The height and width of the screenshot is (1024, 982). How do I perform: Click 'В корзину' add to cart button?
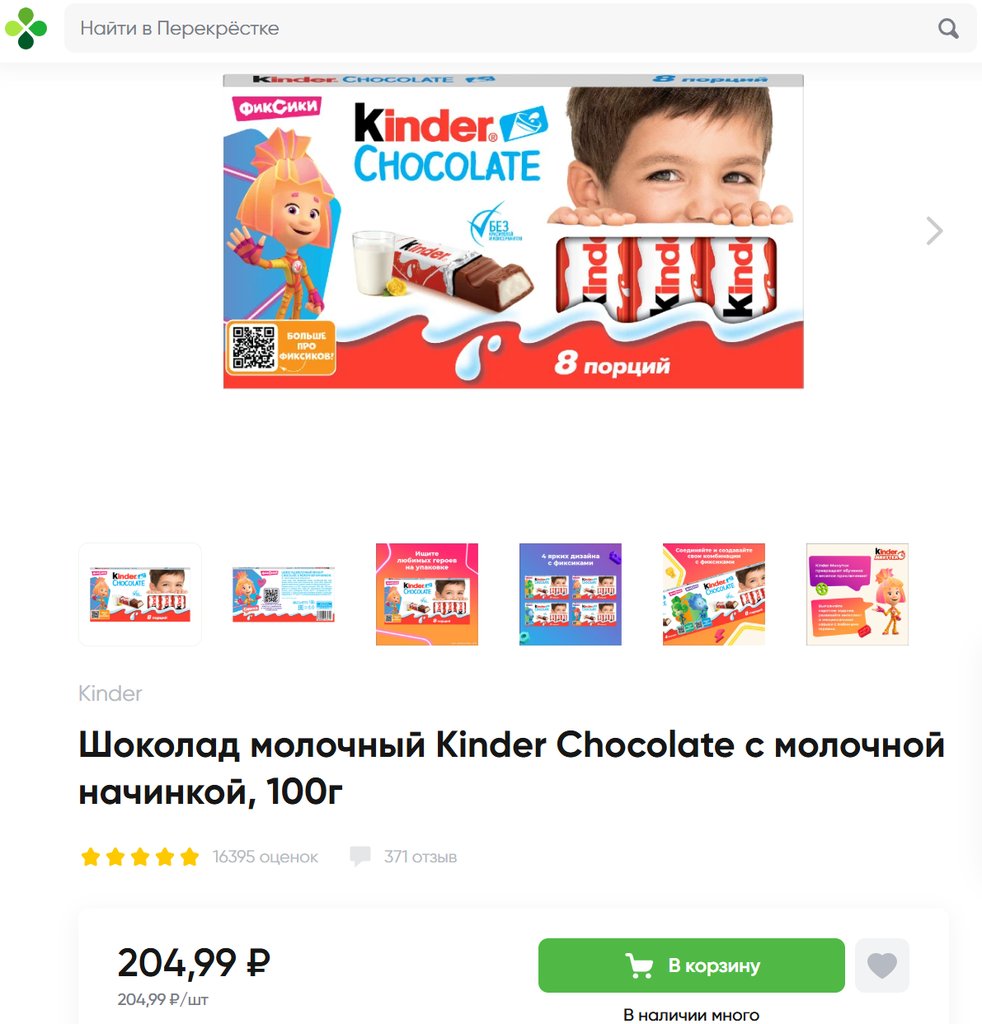691,965
